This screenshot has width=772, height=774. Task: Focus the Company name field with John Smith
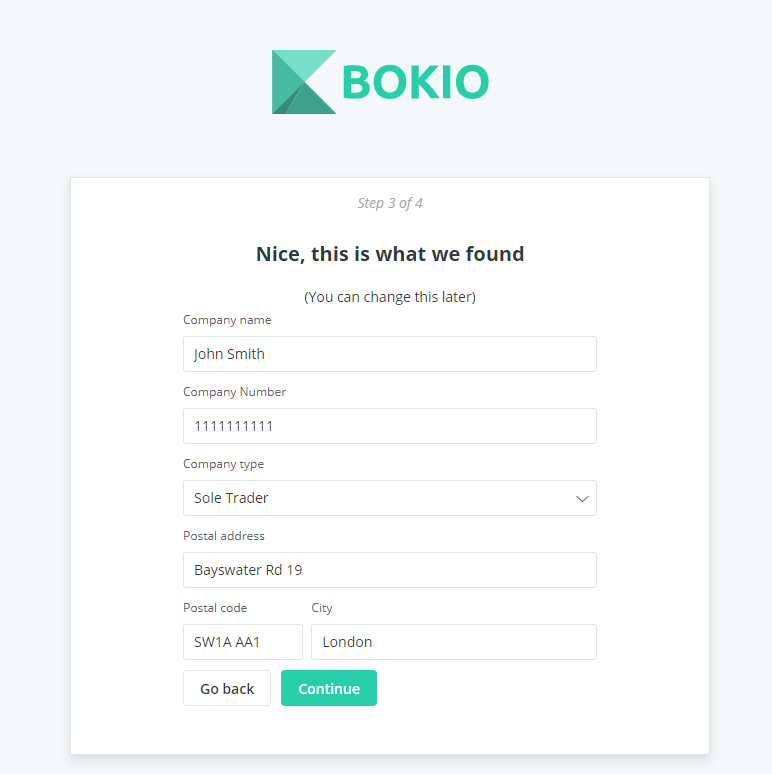point(390,354)
